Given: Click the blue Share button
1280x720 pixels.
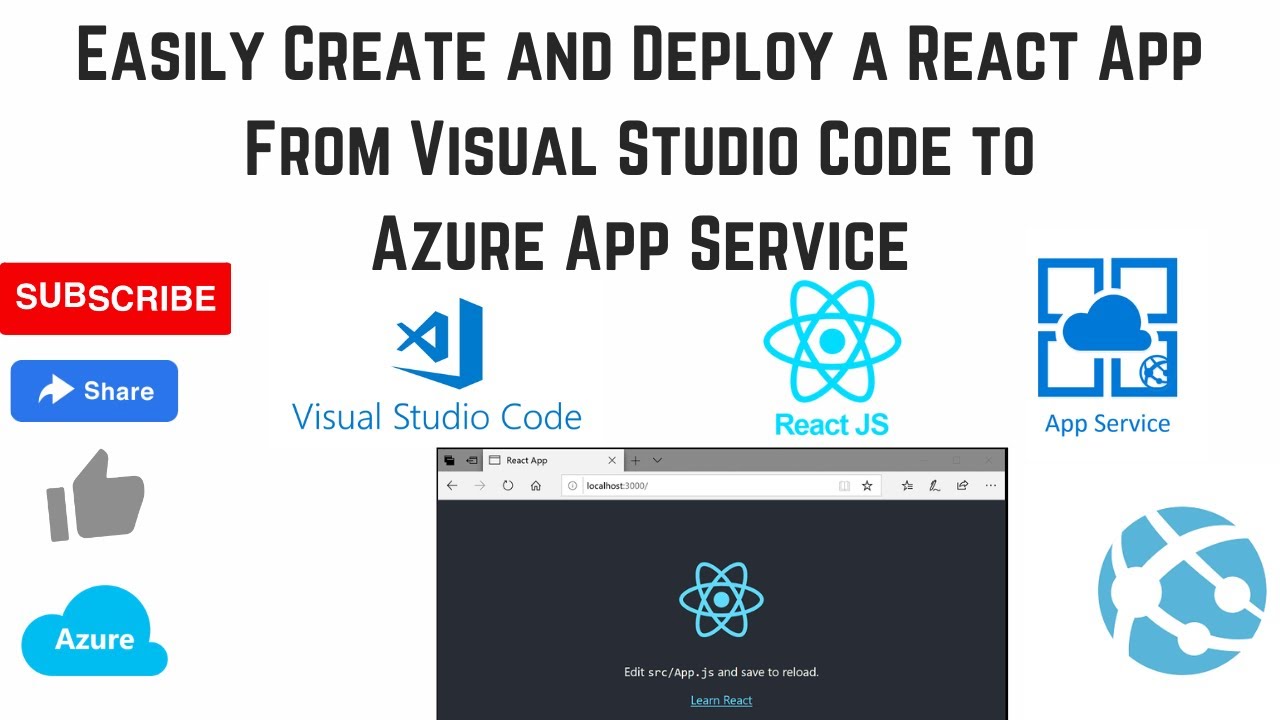Looking at the screenshot, I should pyautogui.click(x=94, y=391).
